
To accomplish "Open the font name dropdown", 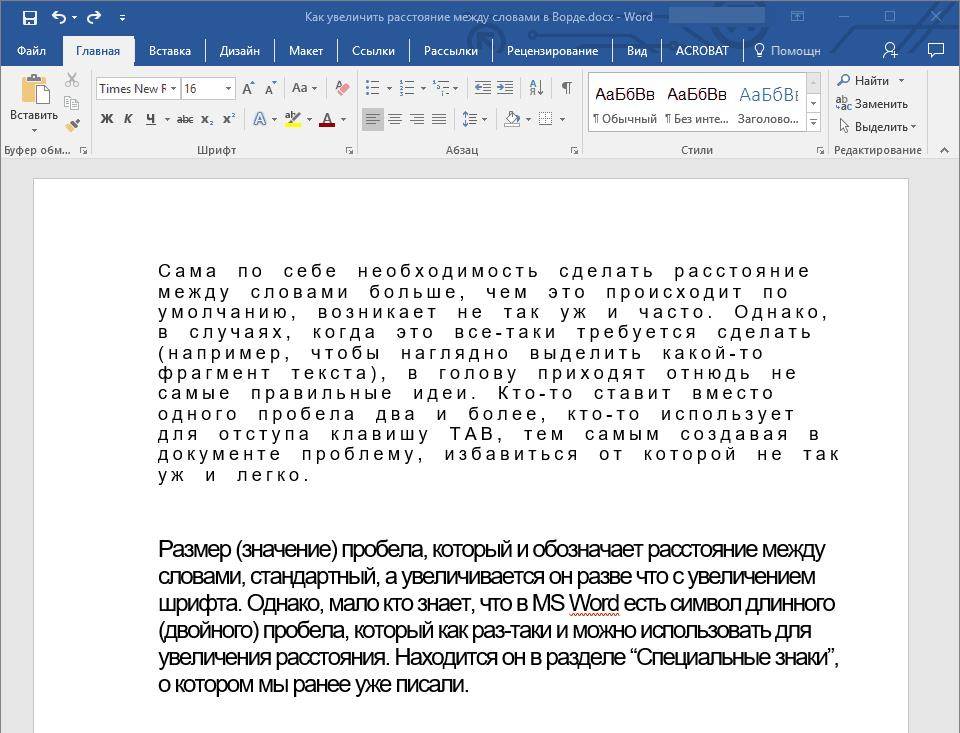I will click(x=173, y=88).
